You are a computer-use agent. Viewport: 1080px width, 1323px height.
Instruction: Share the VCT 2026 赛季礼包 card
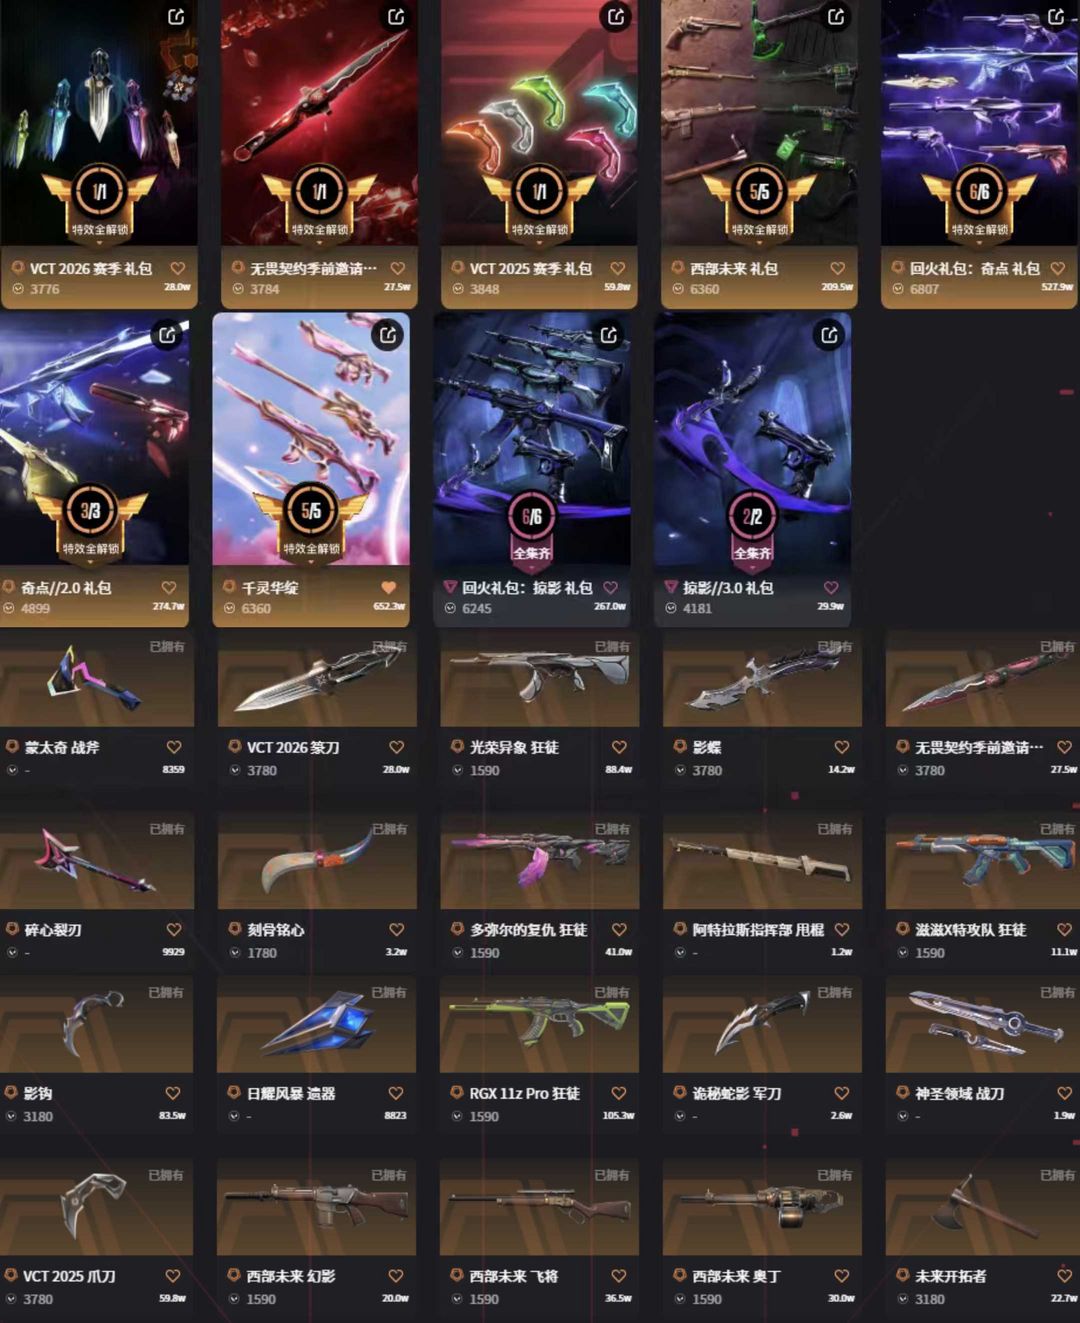176,16
